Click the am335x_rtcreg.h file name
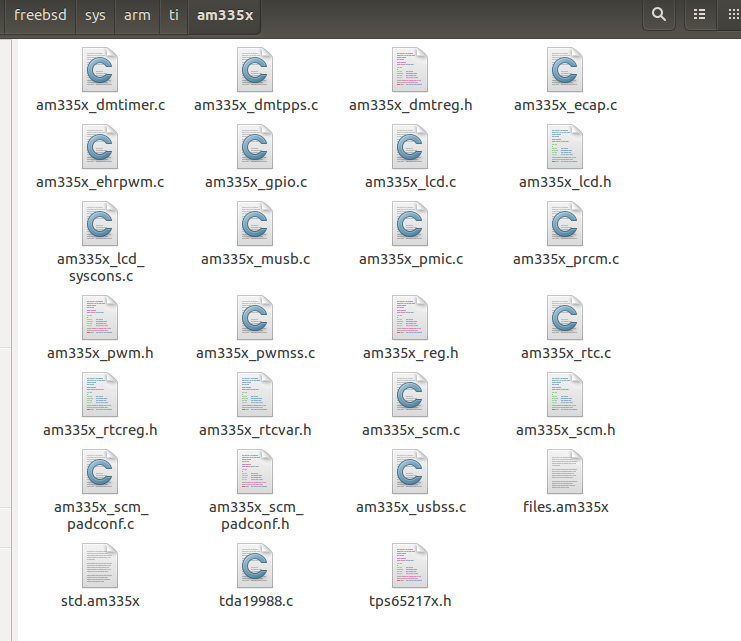This screenshot has width=741, height=641. [100, 430]
